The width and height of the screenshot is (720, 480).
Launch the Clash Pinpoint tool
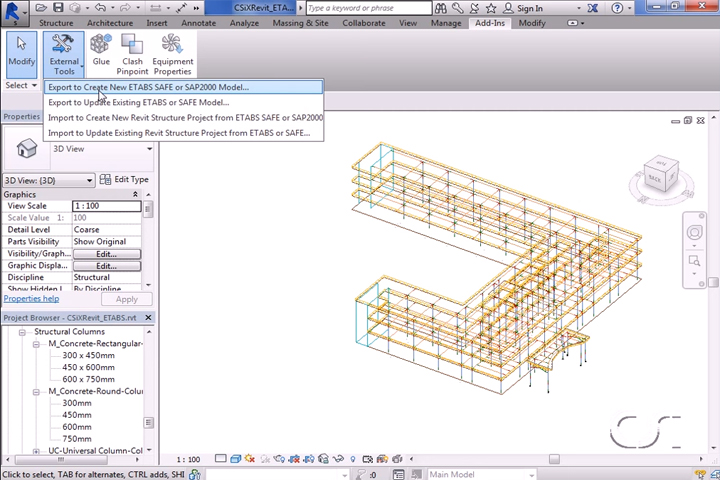click(x=132, y=54)
